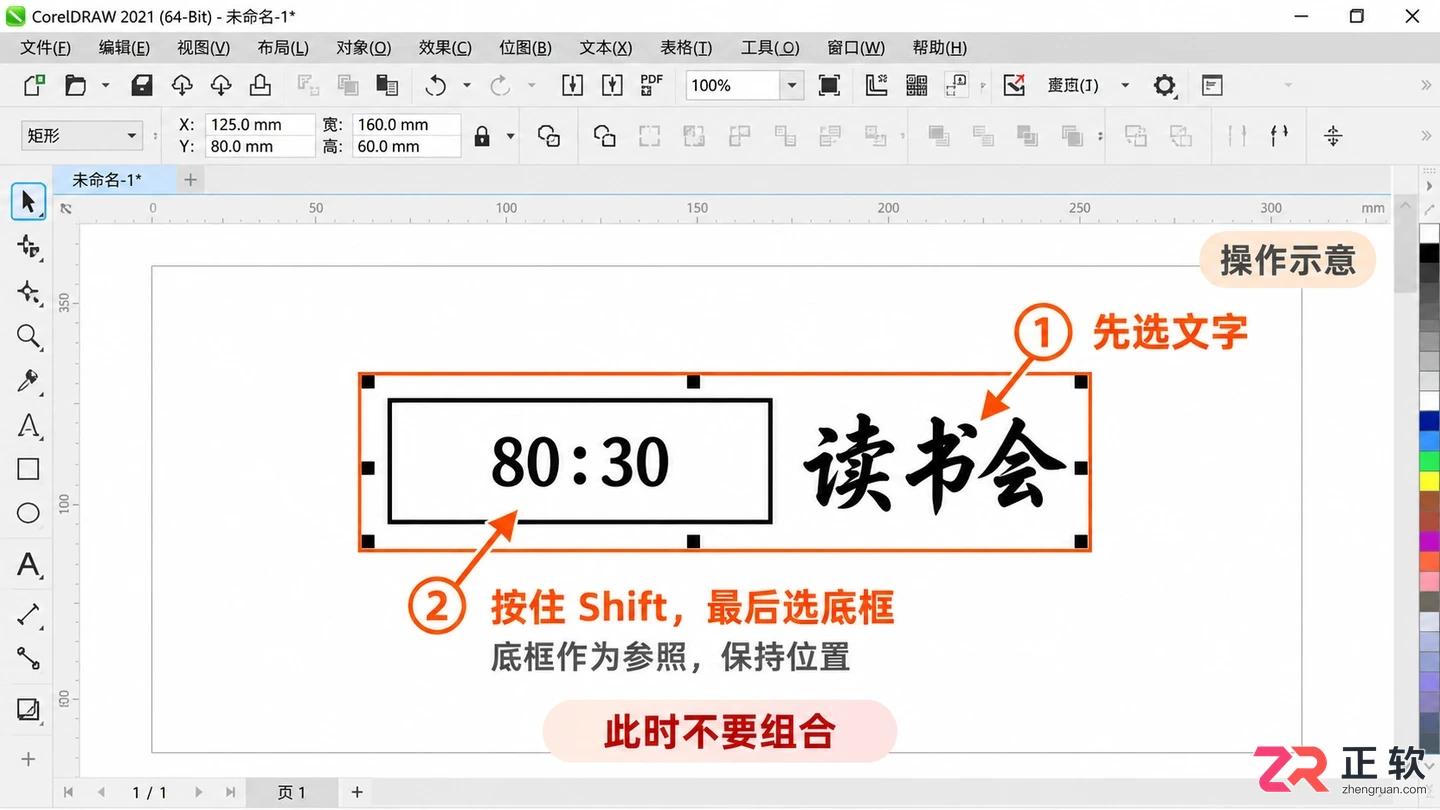Open the 文本(X) menu
Viewport: 1440px width, 810px height.
tap(606, 47)
